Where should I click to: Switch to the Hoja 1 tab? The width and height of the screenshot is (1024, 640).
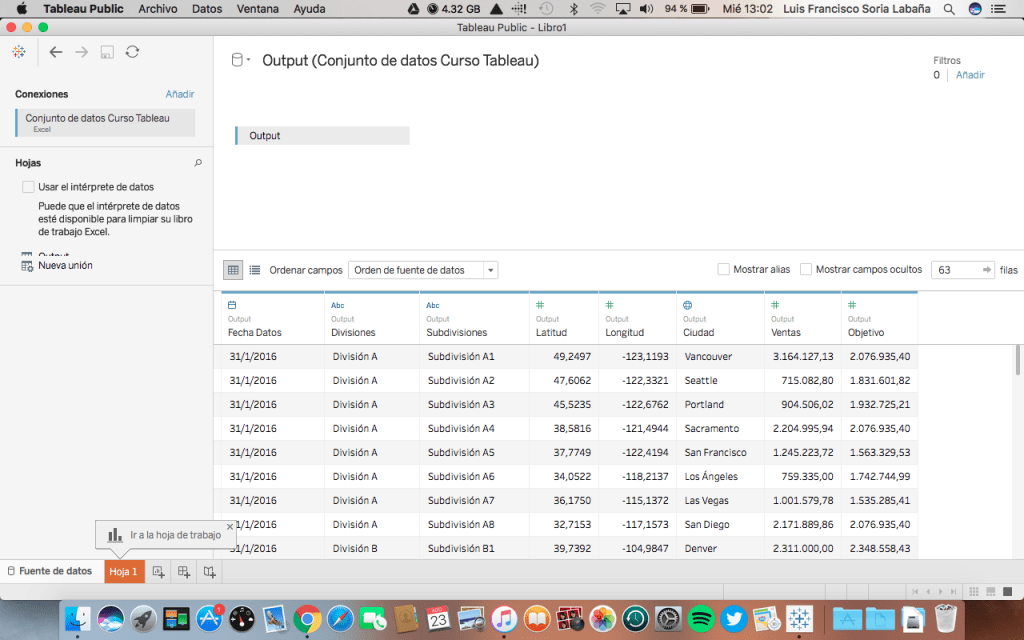124,571
